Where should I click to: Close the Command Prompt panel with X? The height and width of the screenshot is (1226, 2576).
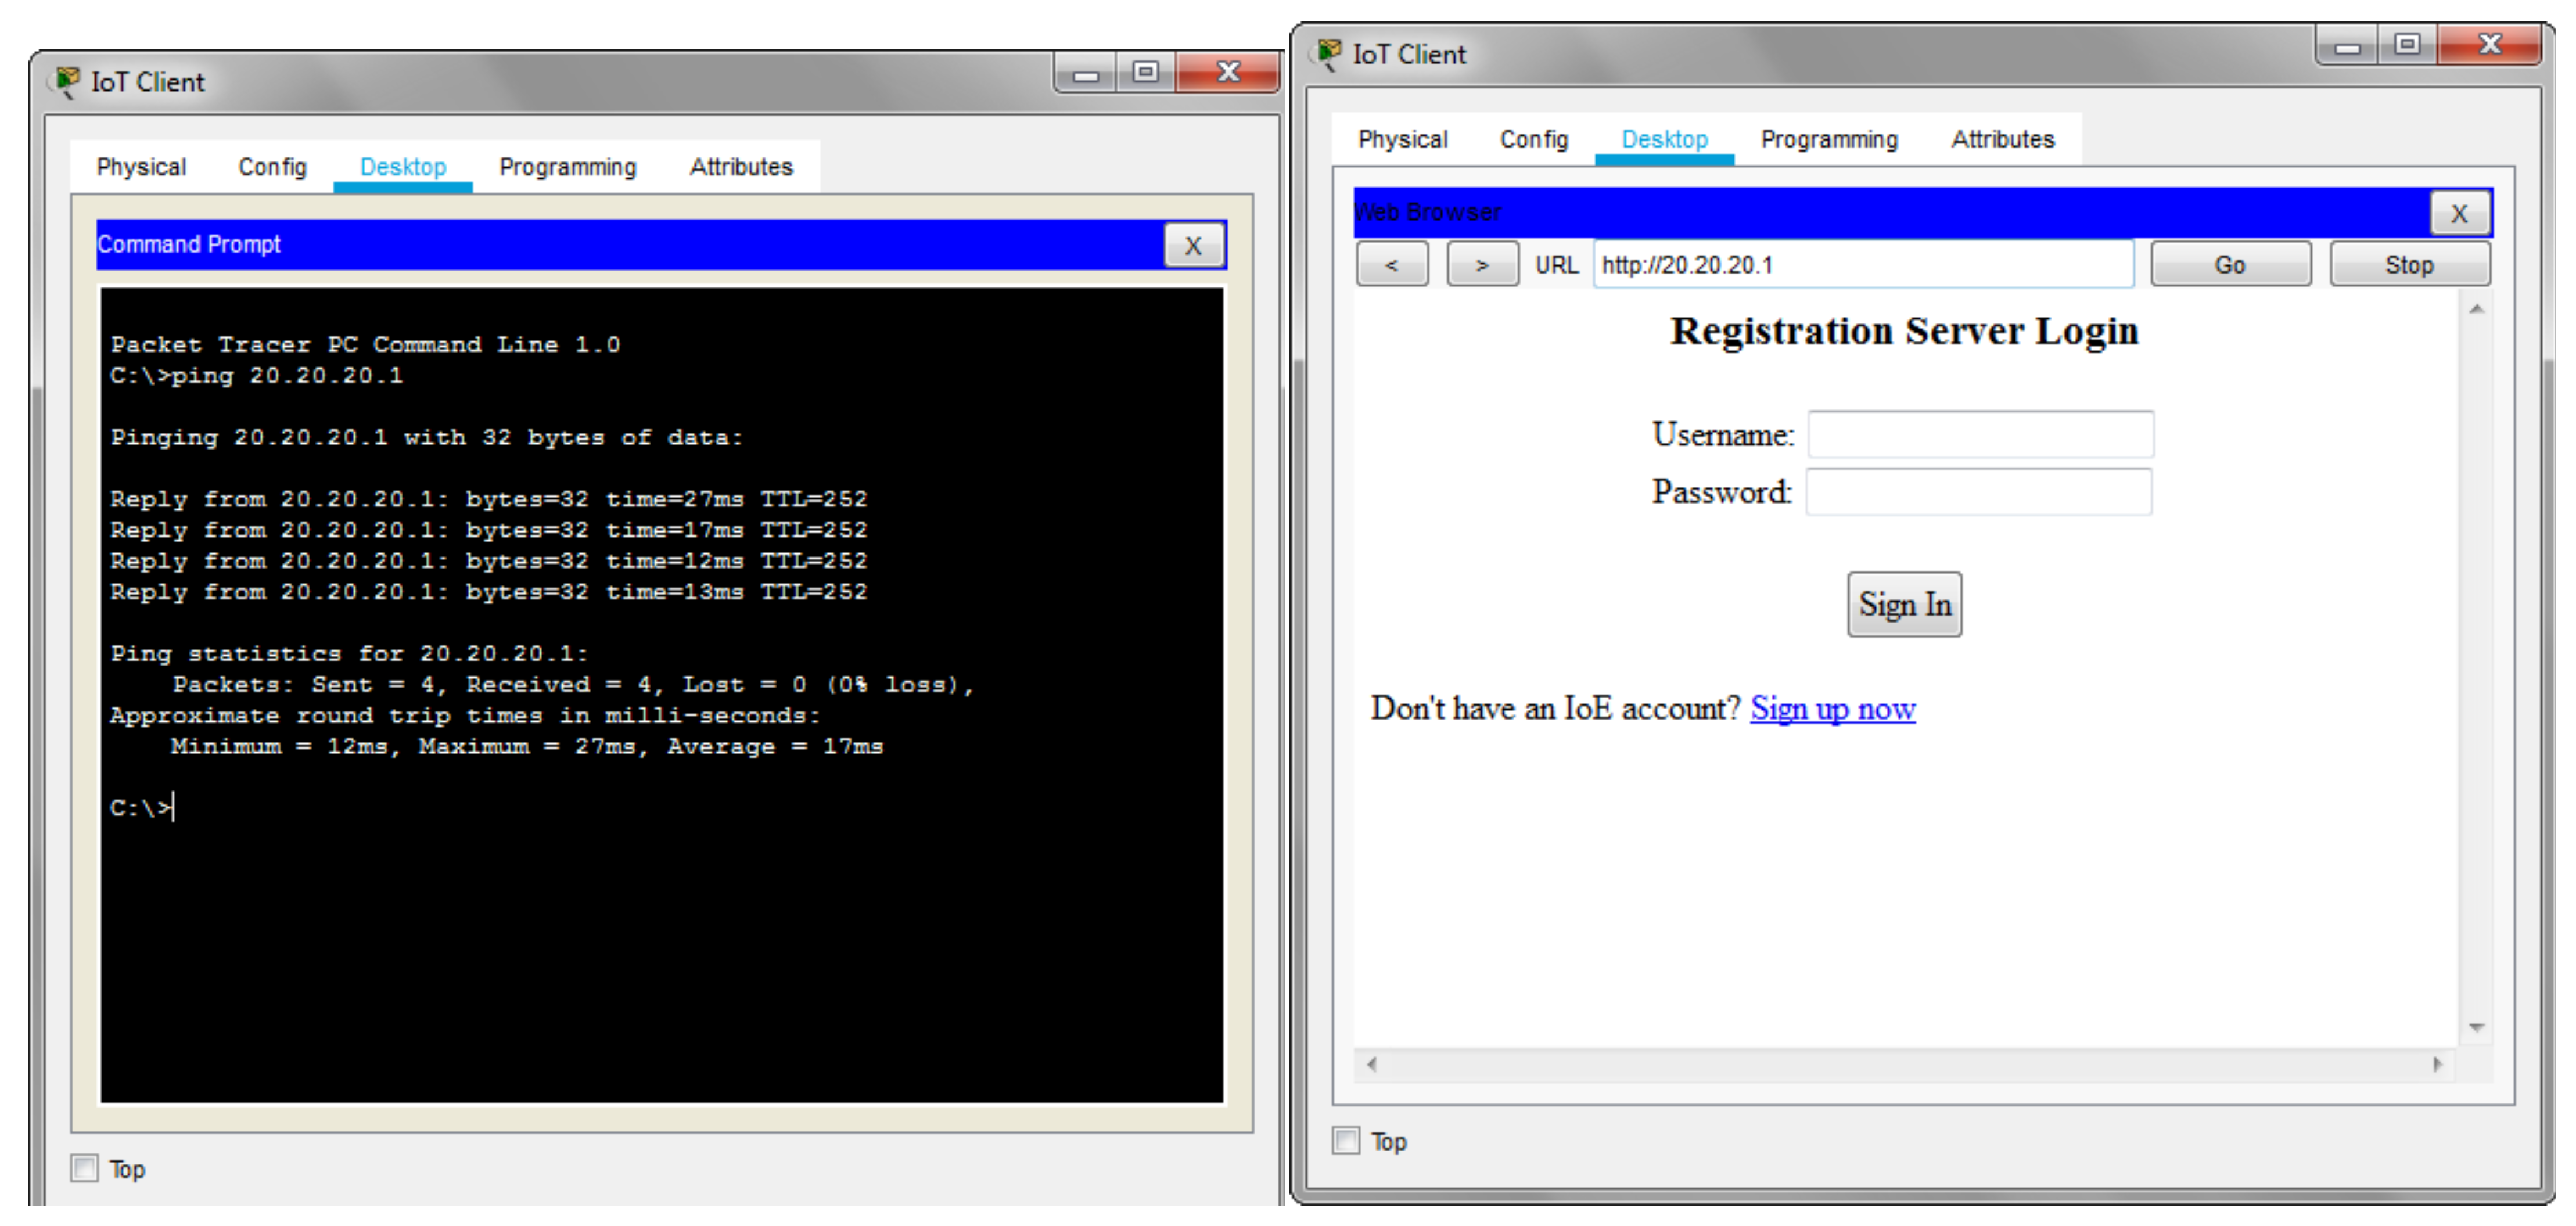coord(1193,246)
